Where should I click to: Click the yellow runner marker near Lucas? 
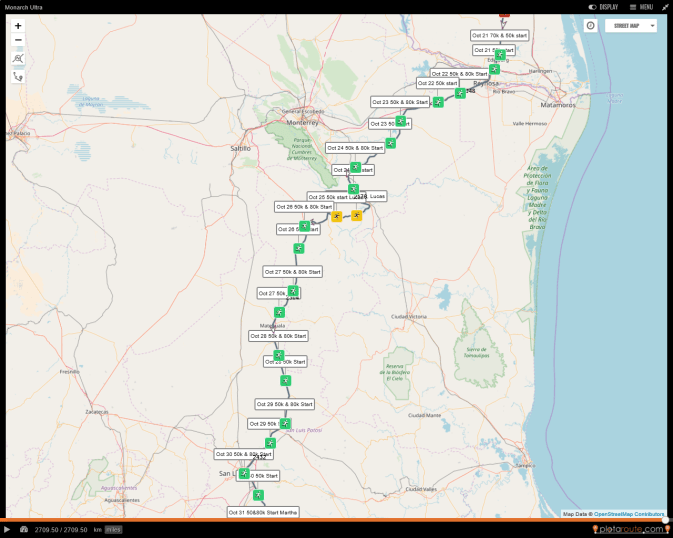coord(356,215)
